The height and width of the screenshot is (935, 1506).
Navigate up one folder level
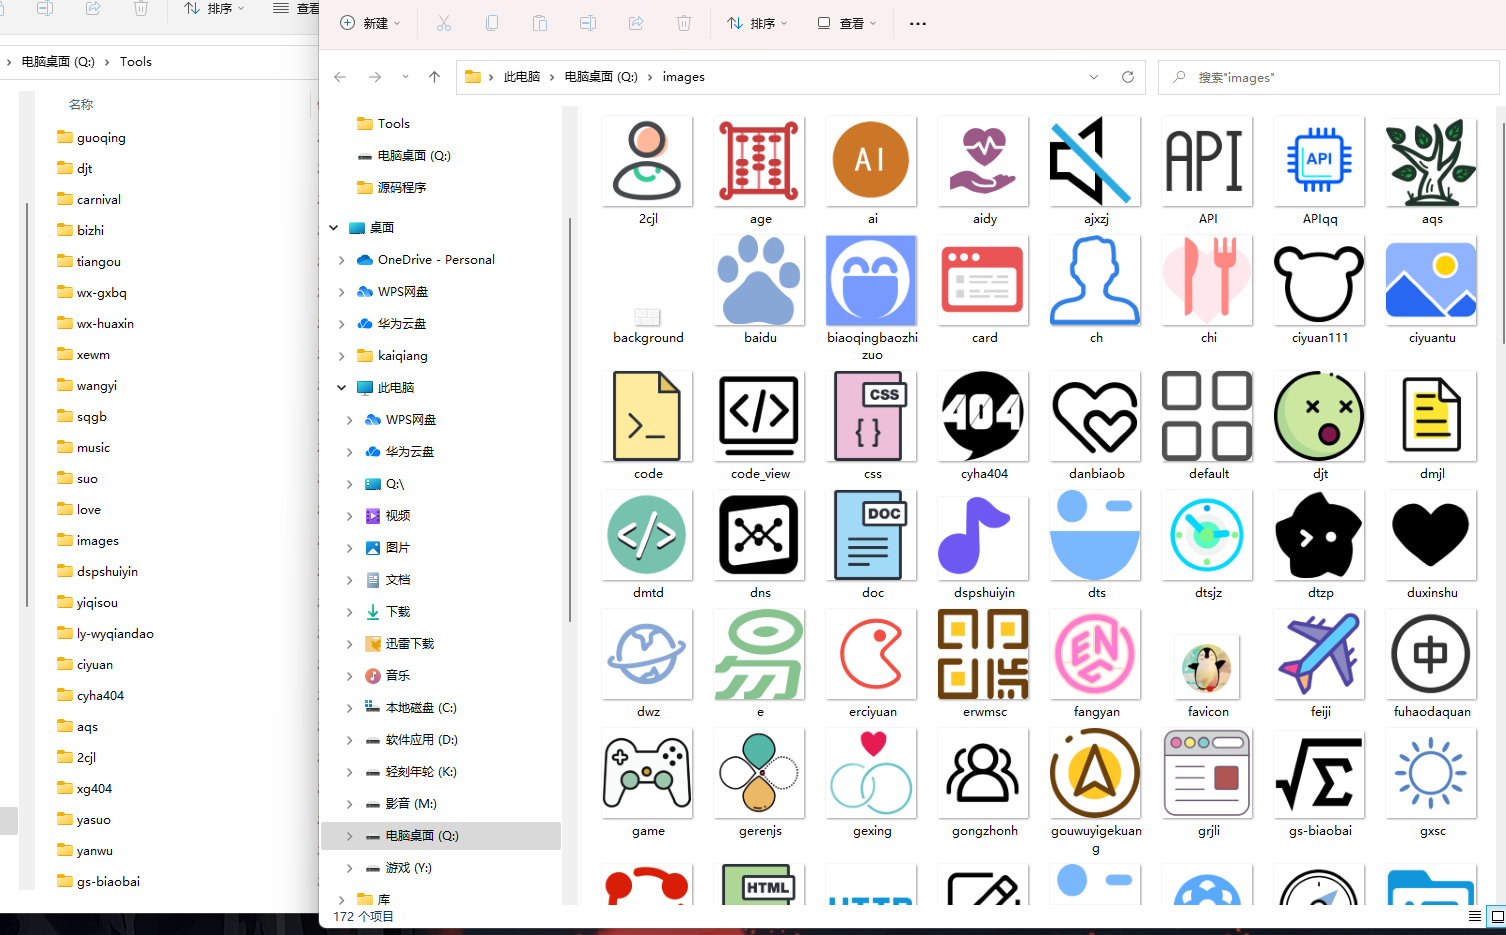pos(433,77)
